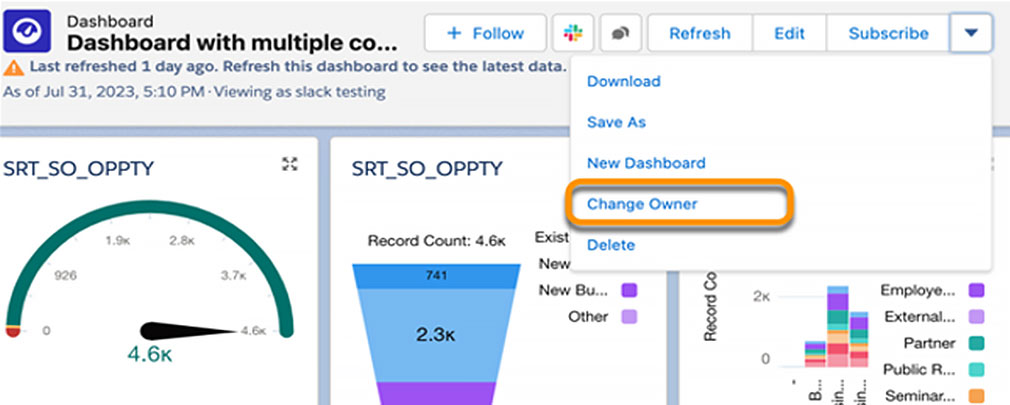This screenshot has width=1010, height=405.
Task: Expand the first SRT_SO_OPPTY gauge widget
Action: (x=290, y=165)
